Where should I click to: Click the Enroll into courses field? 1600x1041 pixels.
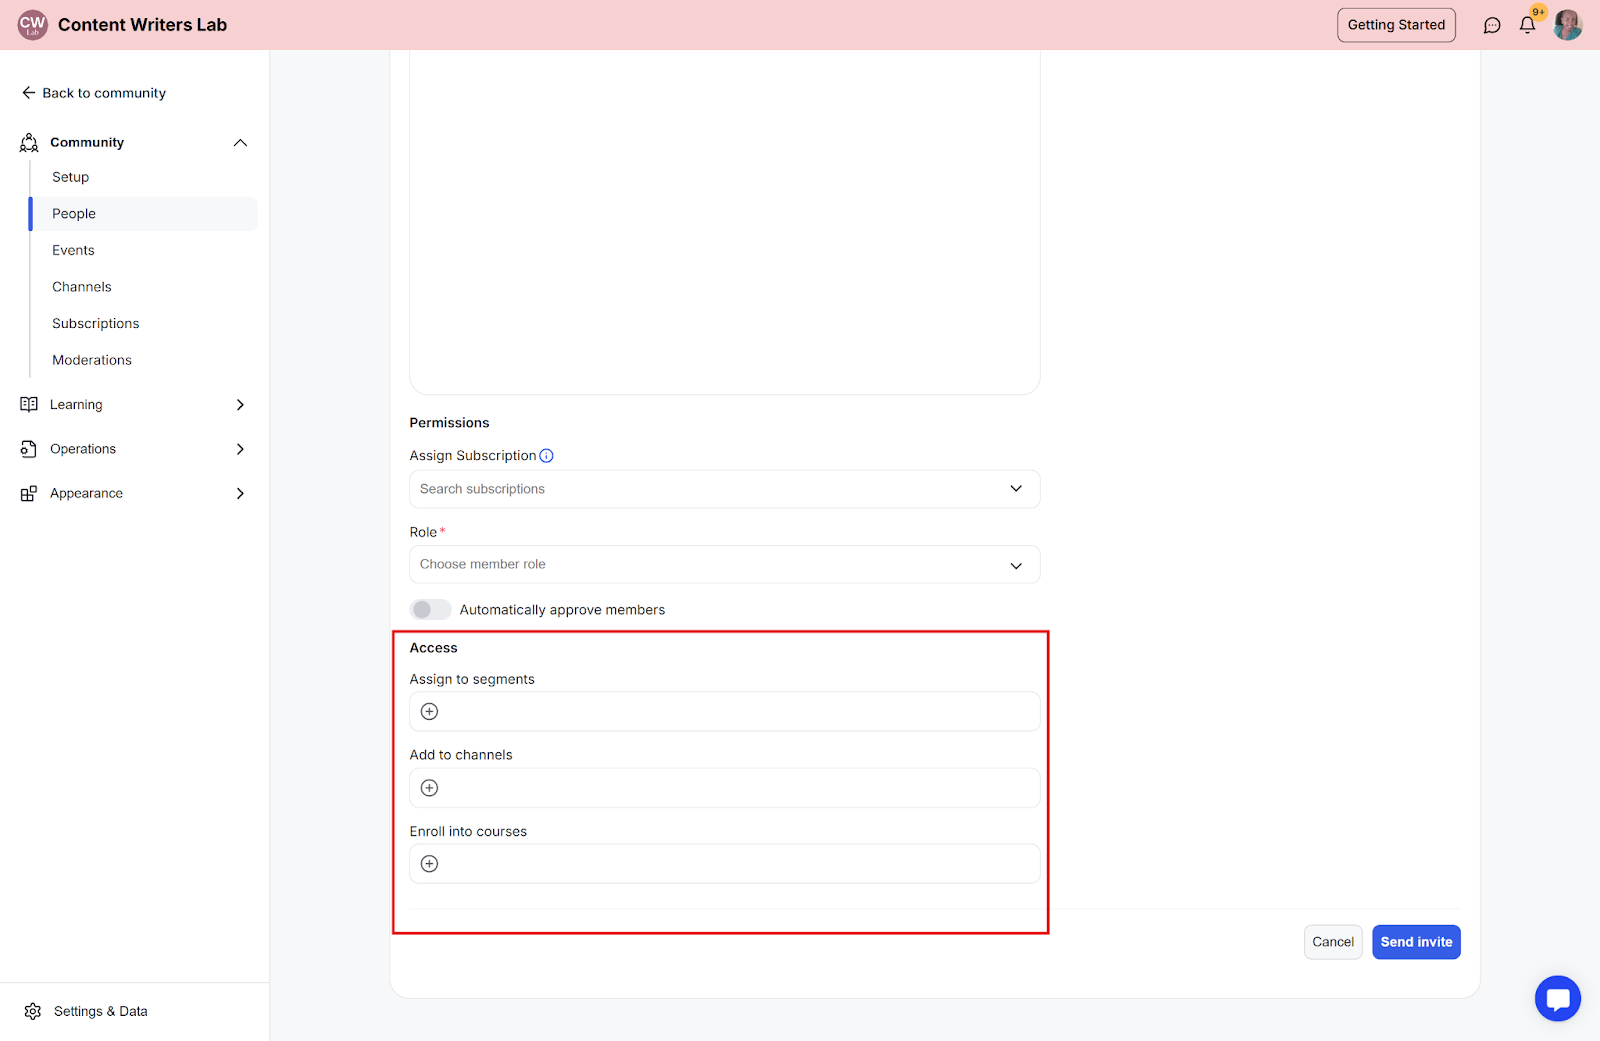coord(725,864)
